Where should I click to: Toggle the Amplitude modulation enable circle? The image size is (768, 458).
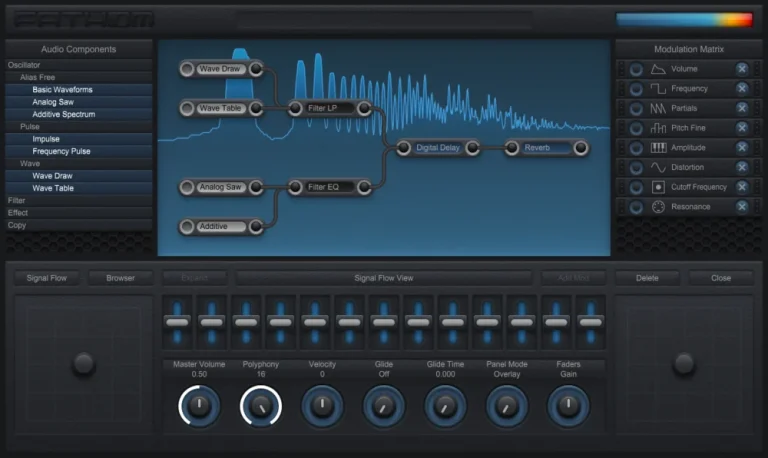click(636, 147)
